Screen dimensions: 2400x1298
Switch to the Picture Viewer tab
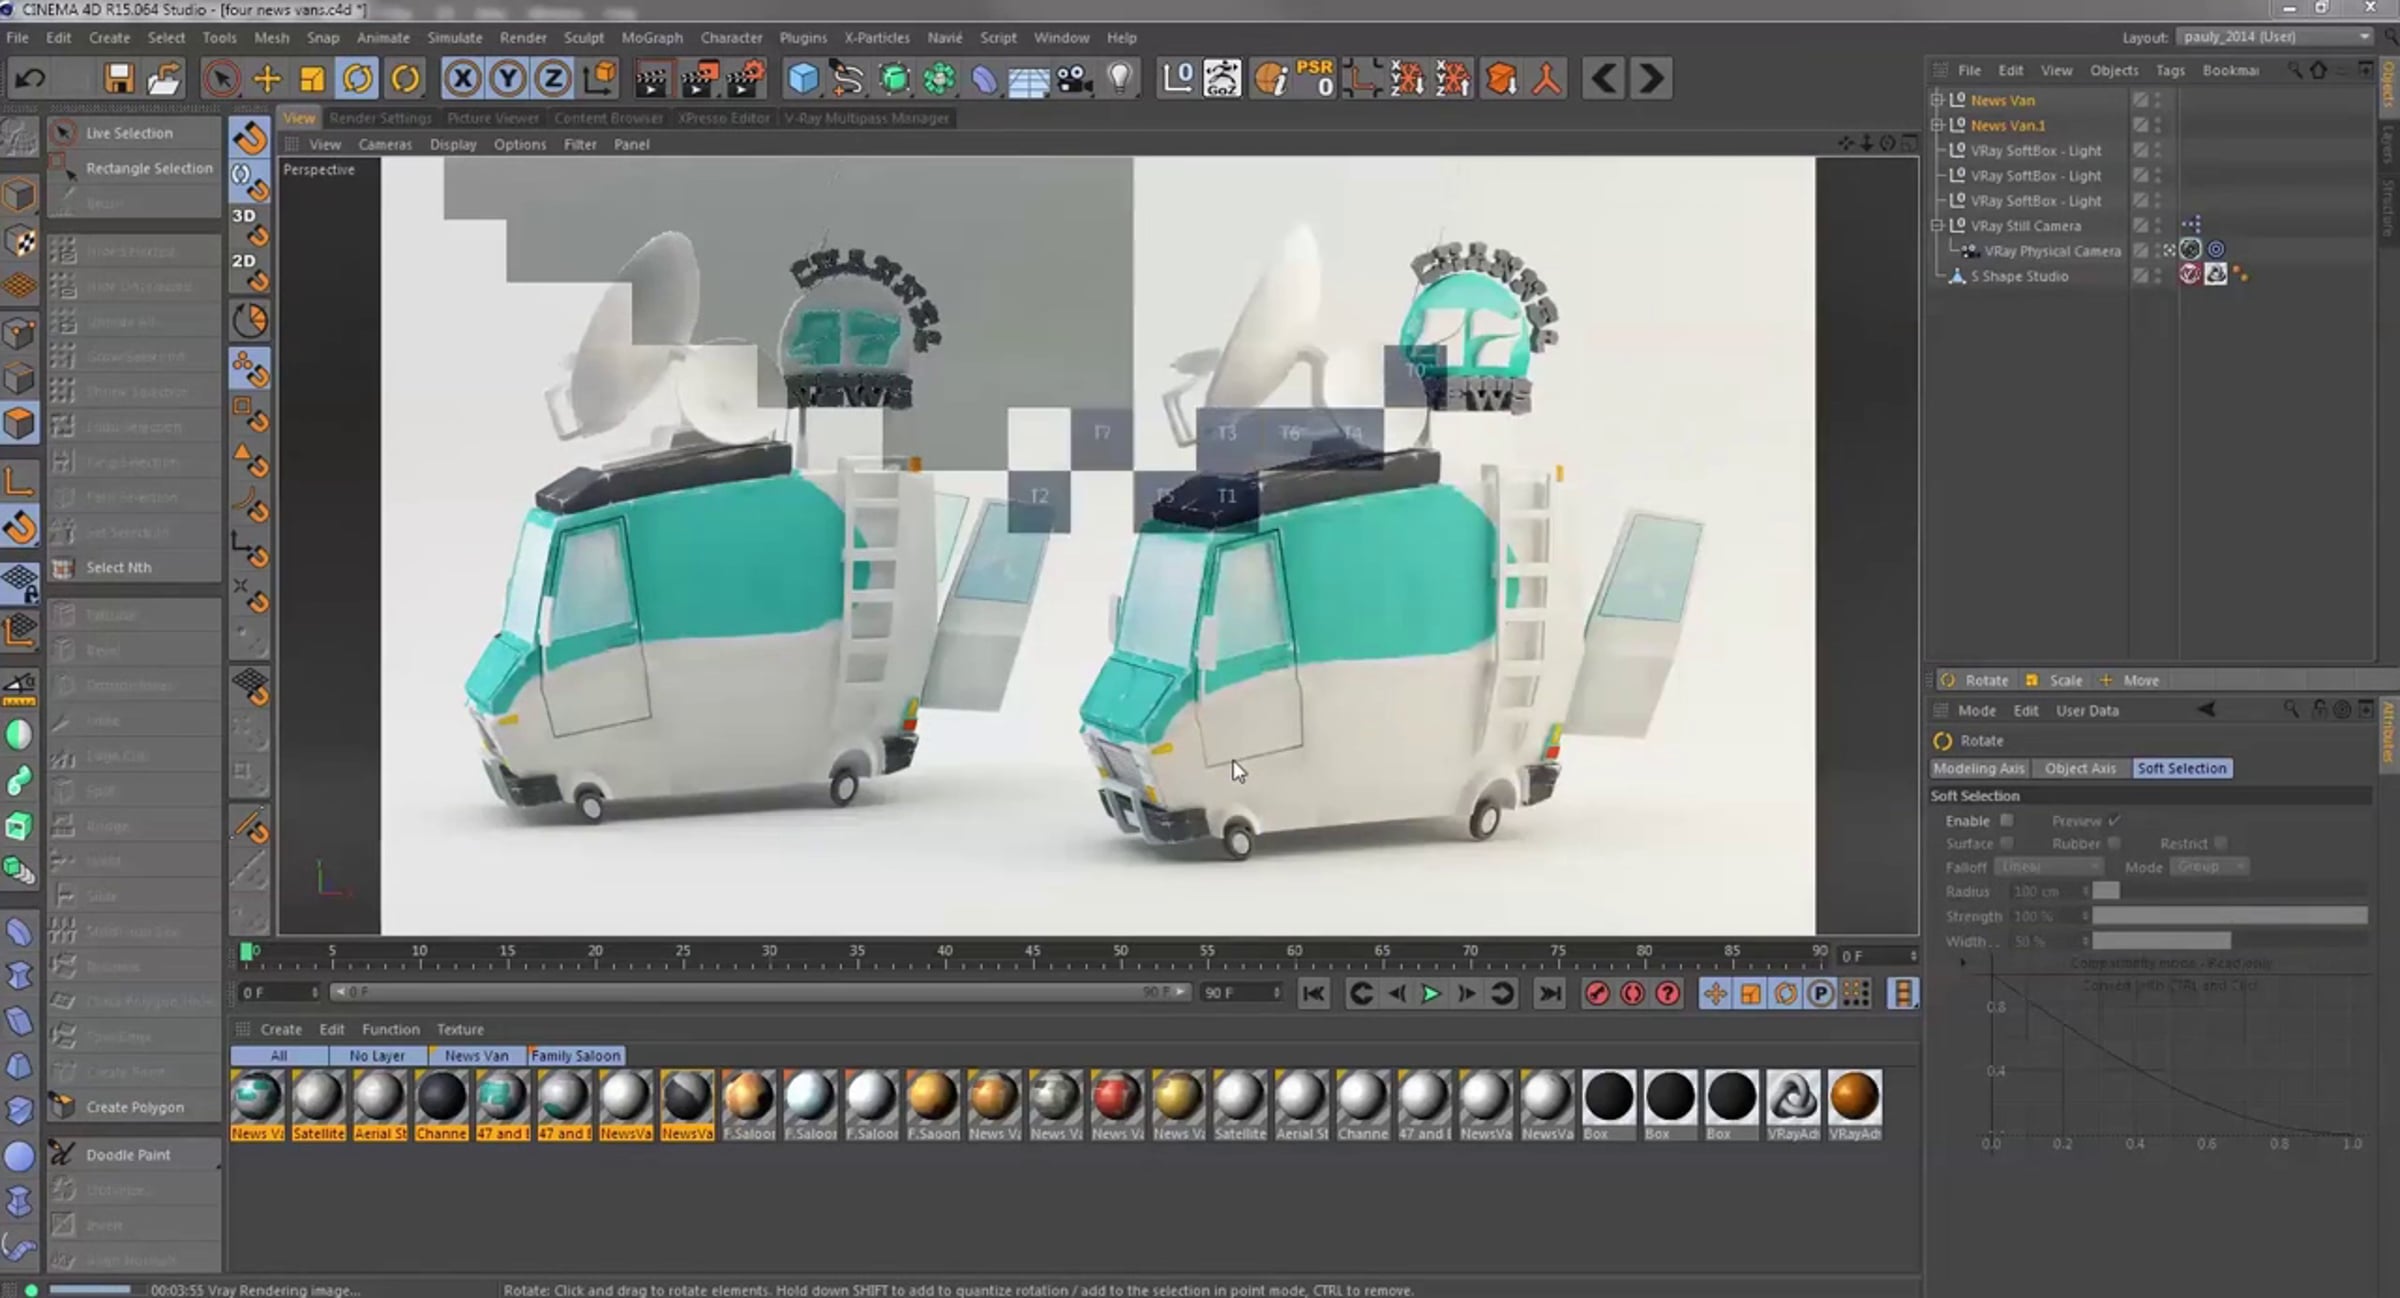pos(492,118)
